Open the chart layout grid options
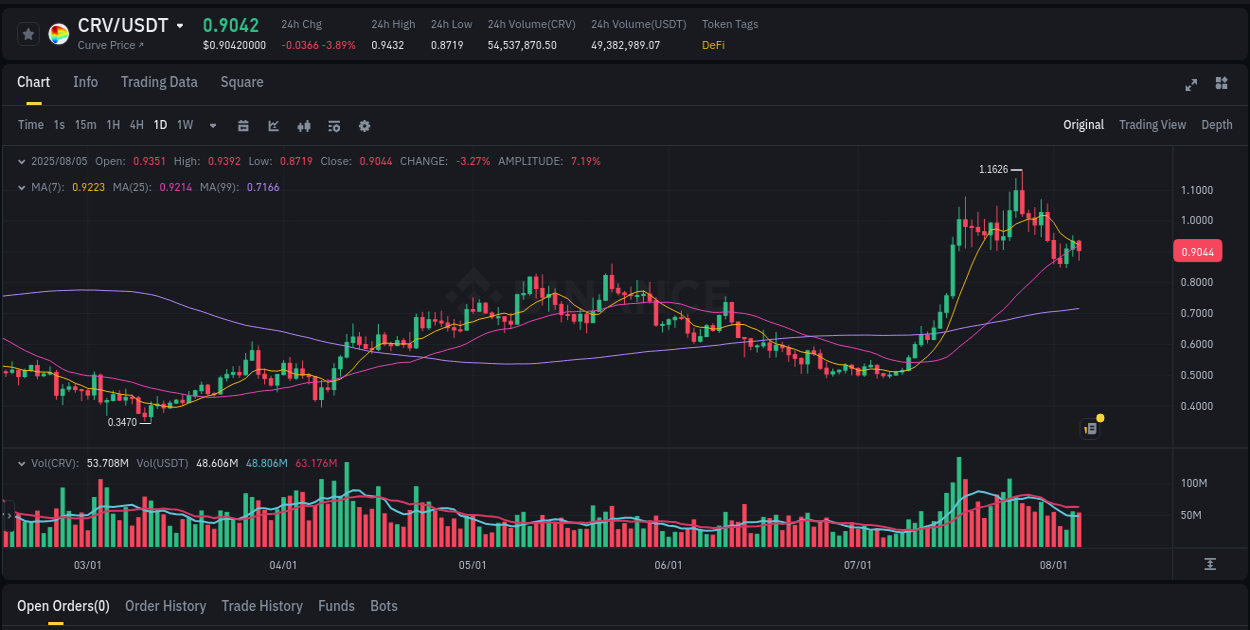Image resolution: width=1250 pixels, height=630 pixels. (x=1218, y=85)
